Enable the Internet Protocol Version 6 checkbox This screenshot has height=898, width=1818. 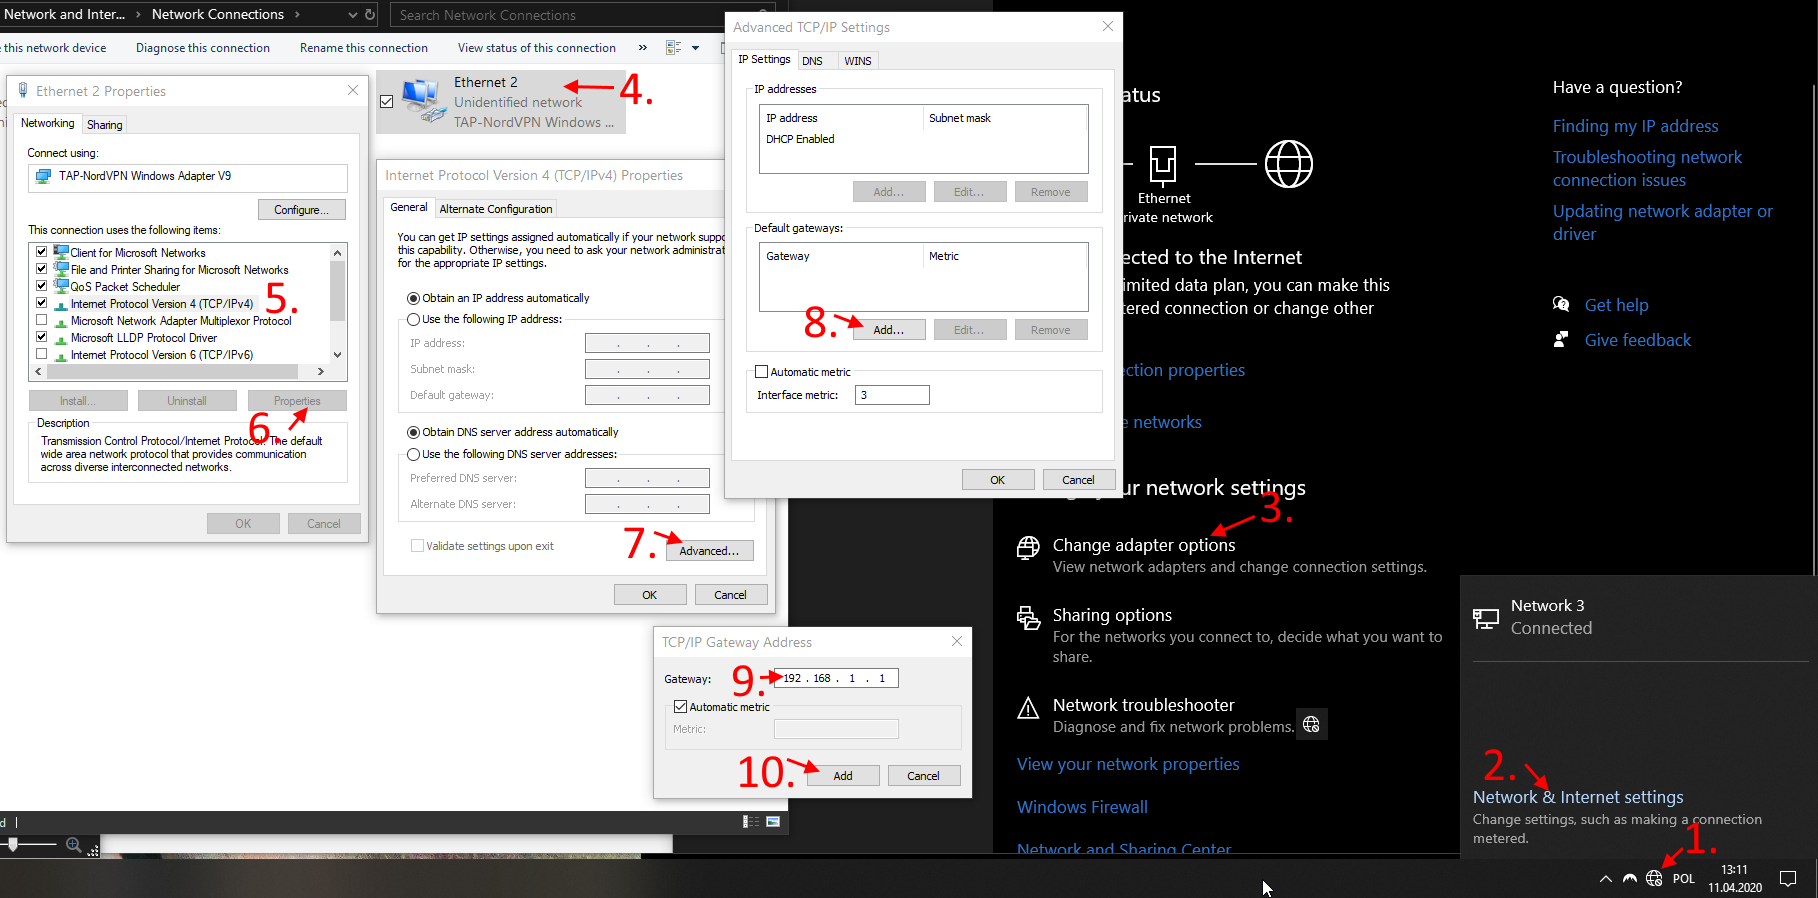point(42,354)
